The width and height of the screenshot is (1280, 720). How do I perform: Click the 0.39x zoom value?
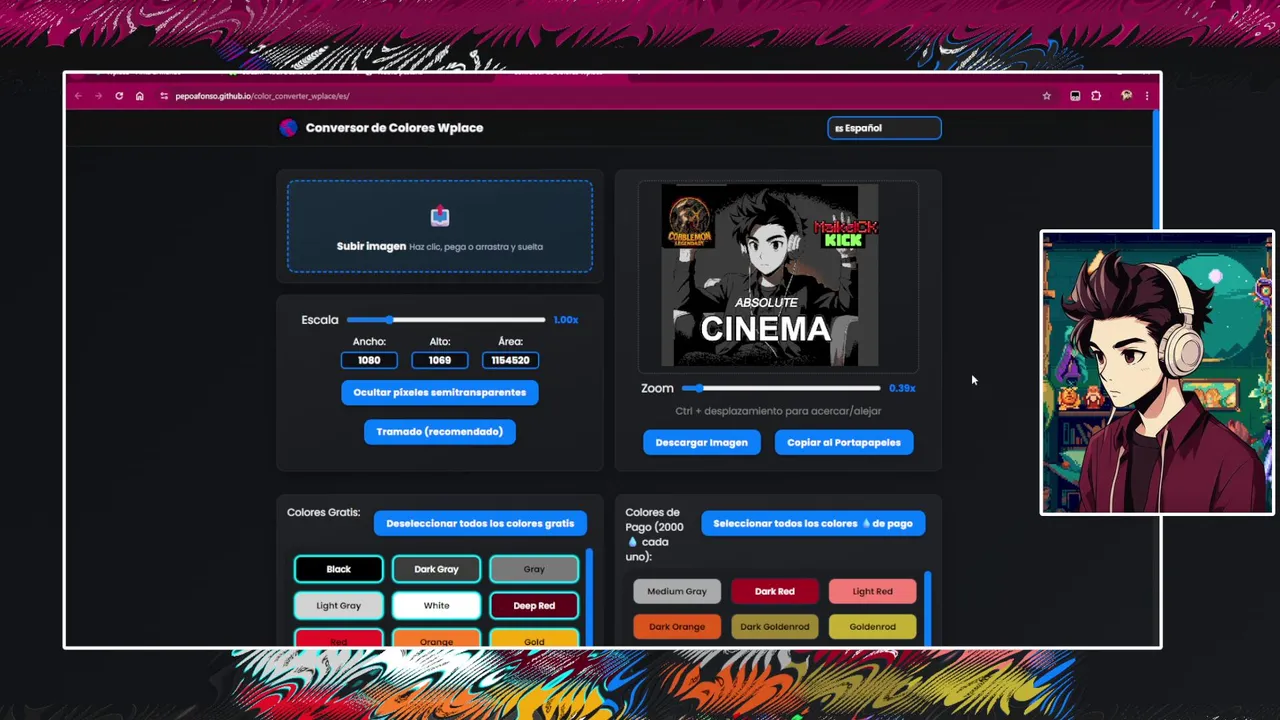click(x=902, y=388)
